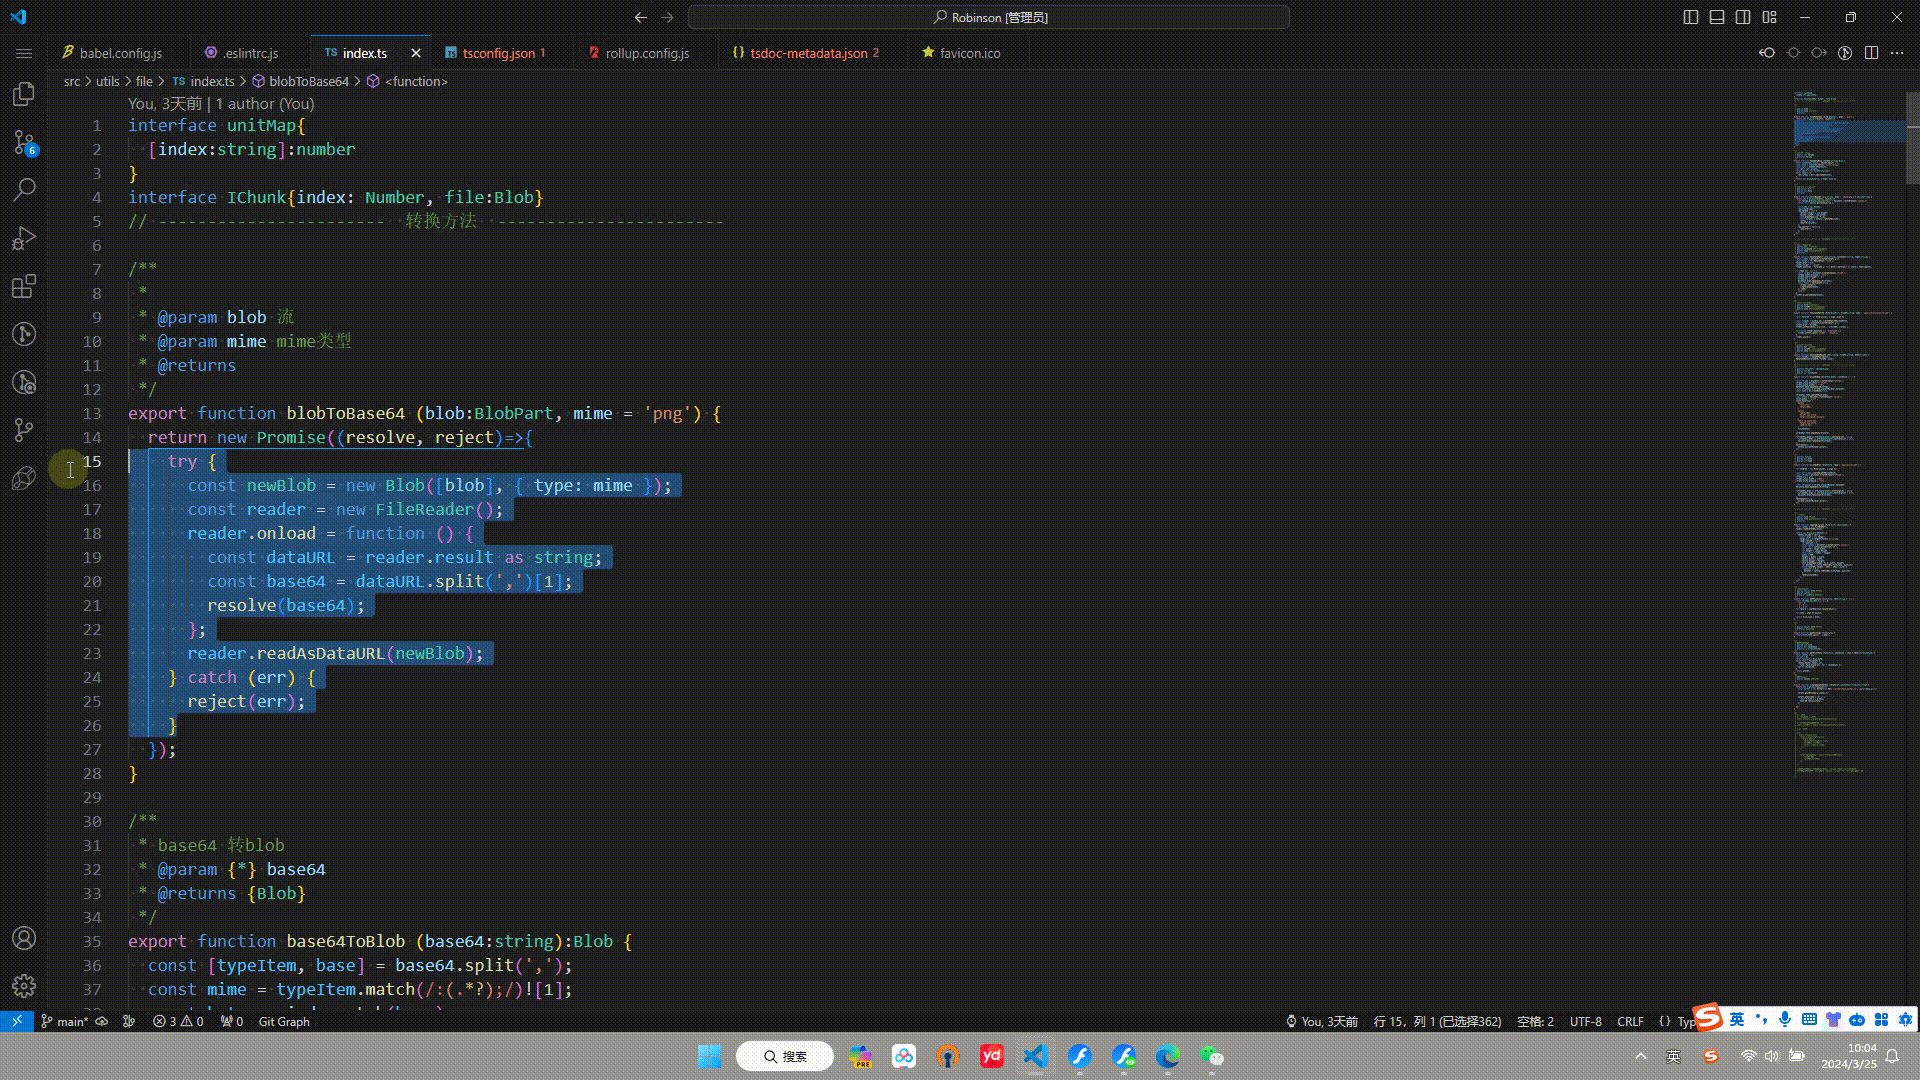Open blobToBase64 breadcrumb dropdown
The width and height of the screenshot is (1920, 1080).
[311, 81]
